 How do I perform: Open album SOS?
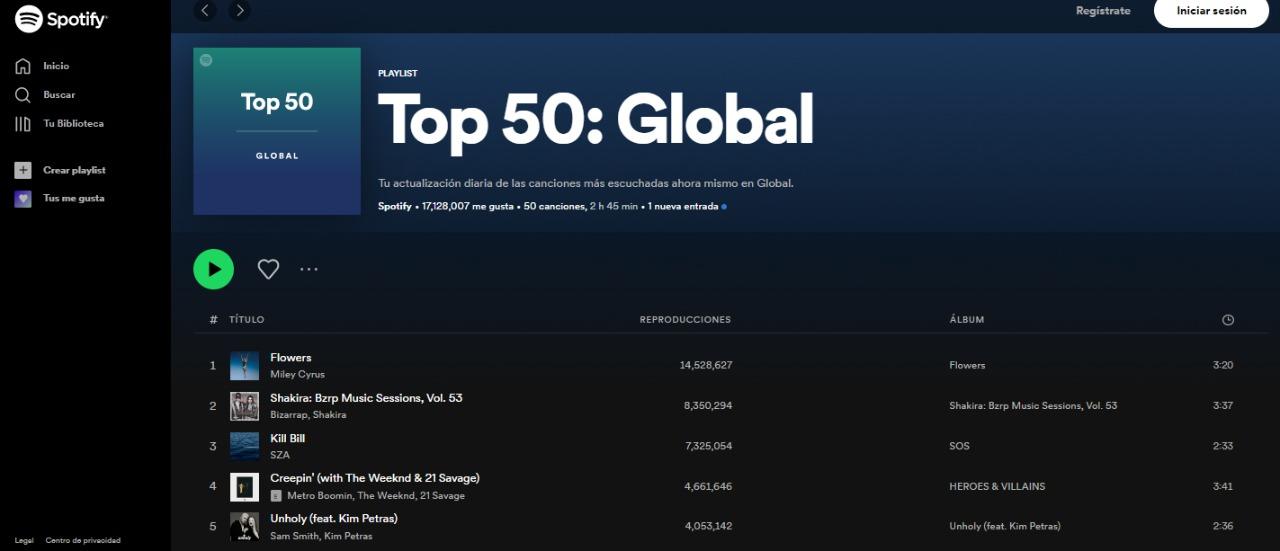point(959,446)
